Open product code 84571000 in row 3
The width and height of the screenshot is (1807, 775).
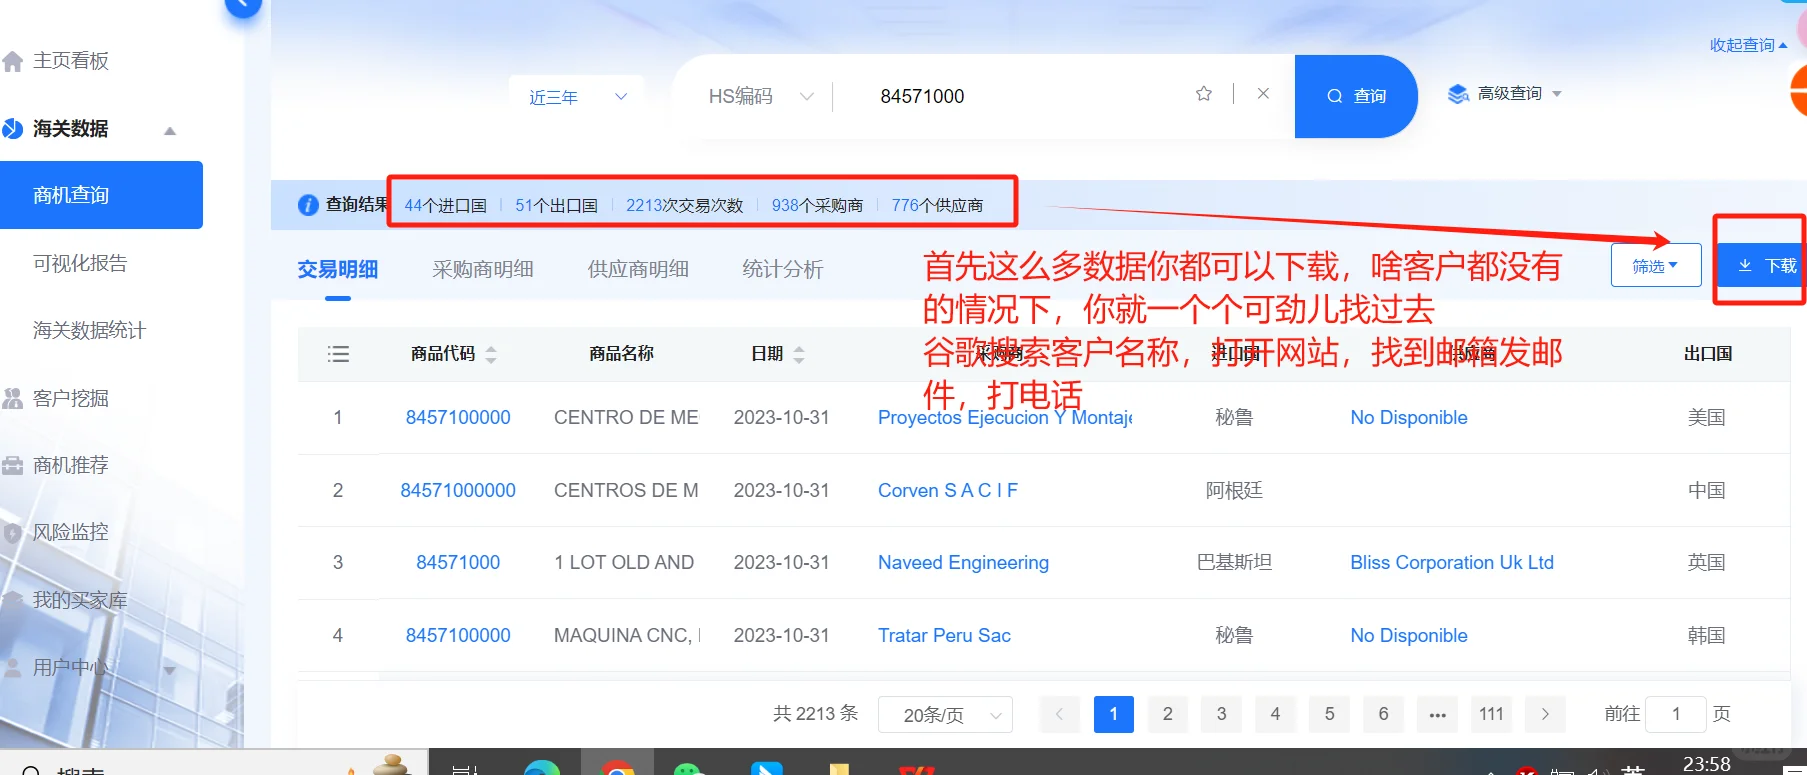pyautogui.click(x=458, y=562)
